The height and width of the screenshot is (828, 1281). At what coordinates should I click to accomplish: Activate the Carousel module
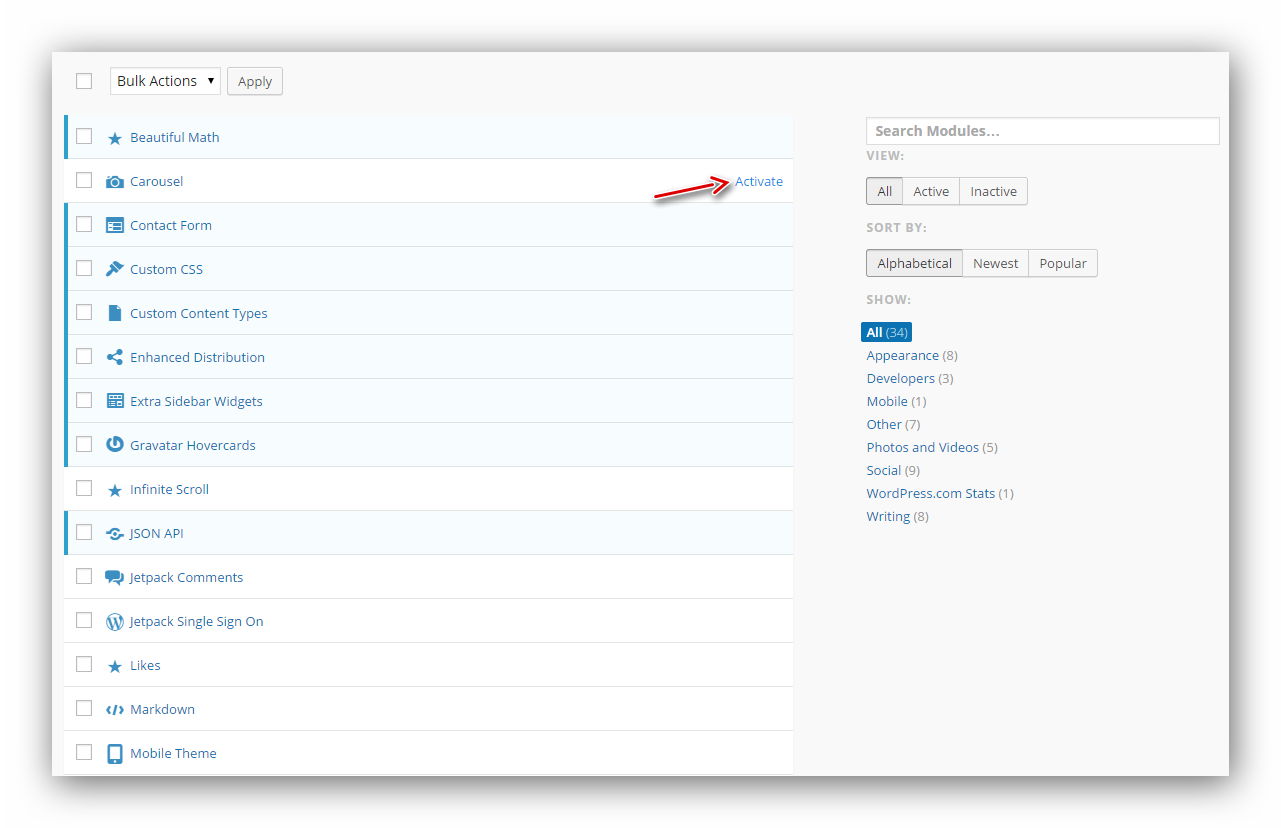coord(759,181)
